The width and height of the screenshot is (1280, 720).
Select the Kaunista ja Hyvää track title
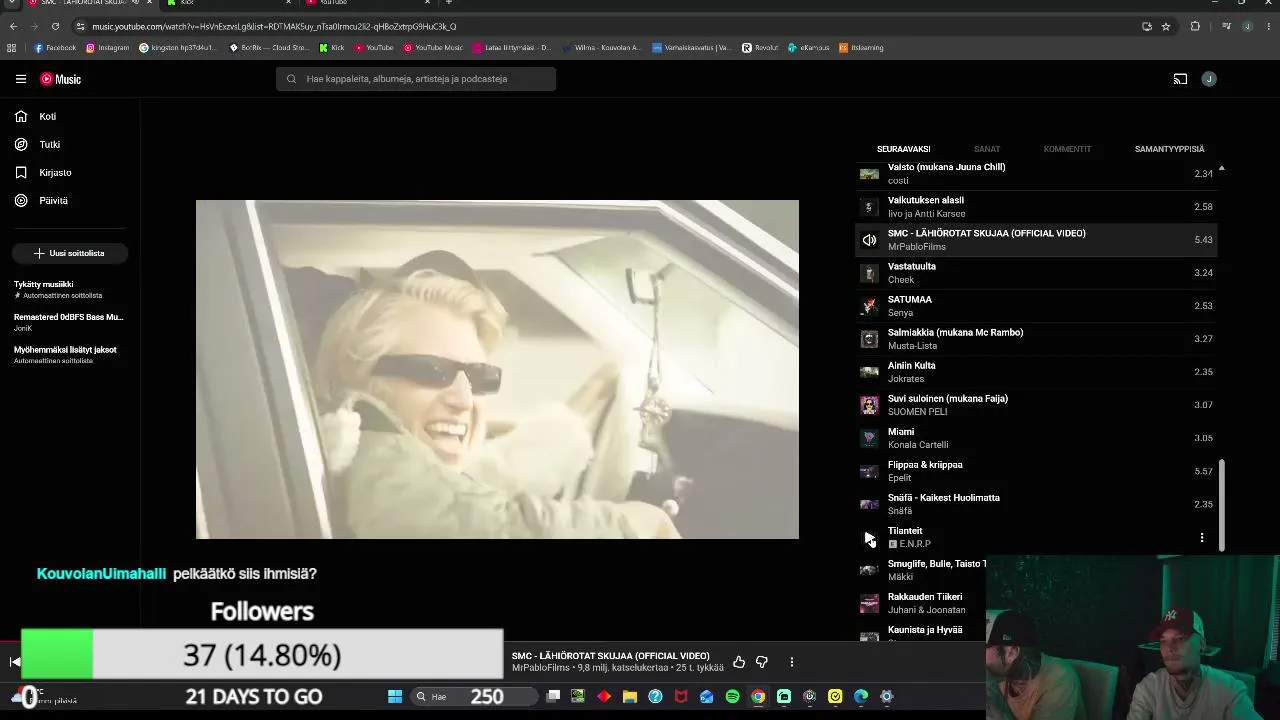pos(925,630)
